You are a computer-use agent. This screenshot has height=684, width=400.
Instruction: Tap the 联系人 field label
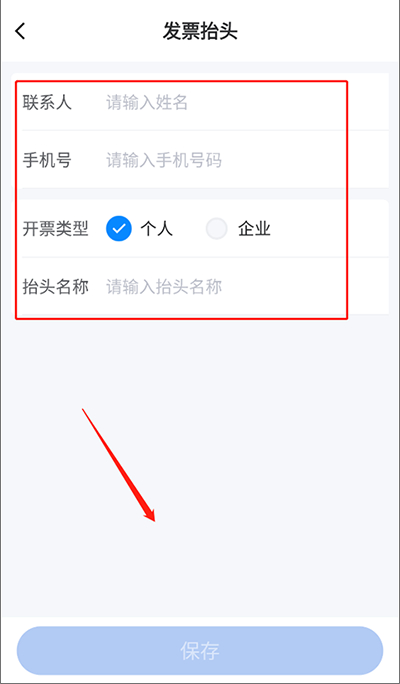47,103
